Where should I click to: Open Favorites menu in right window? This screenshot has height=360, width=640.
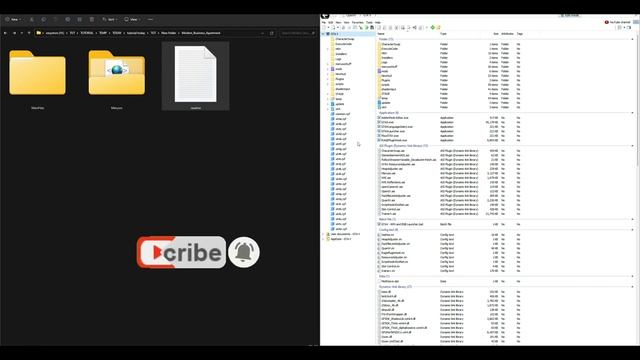coord(358,22)
